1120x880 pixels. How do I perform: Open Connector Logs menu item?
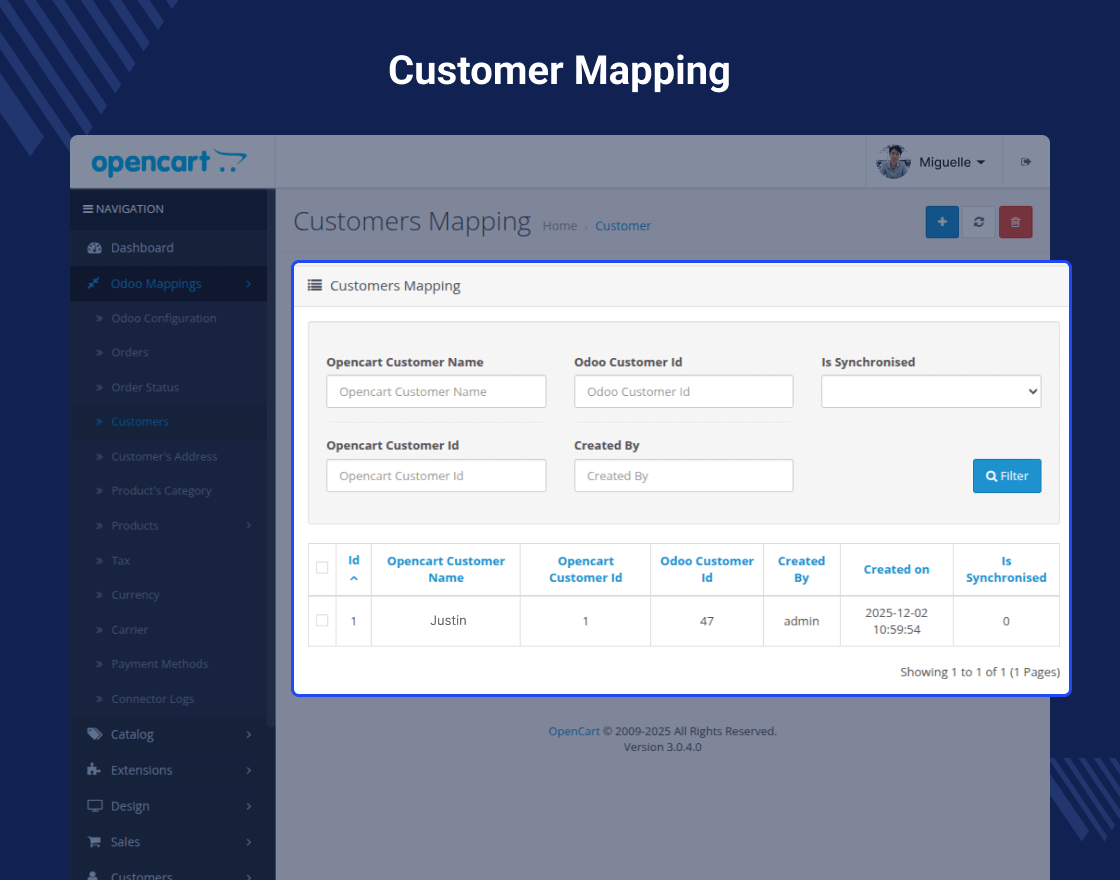153,699
